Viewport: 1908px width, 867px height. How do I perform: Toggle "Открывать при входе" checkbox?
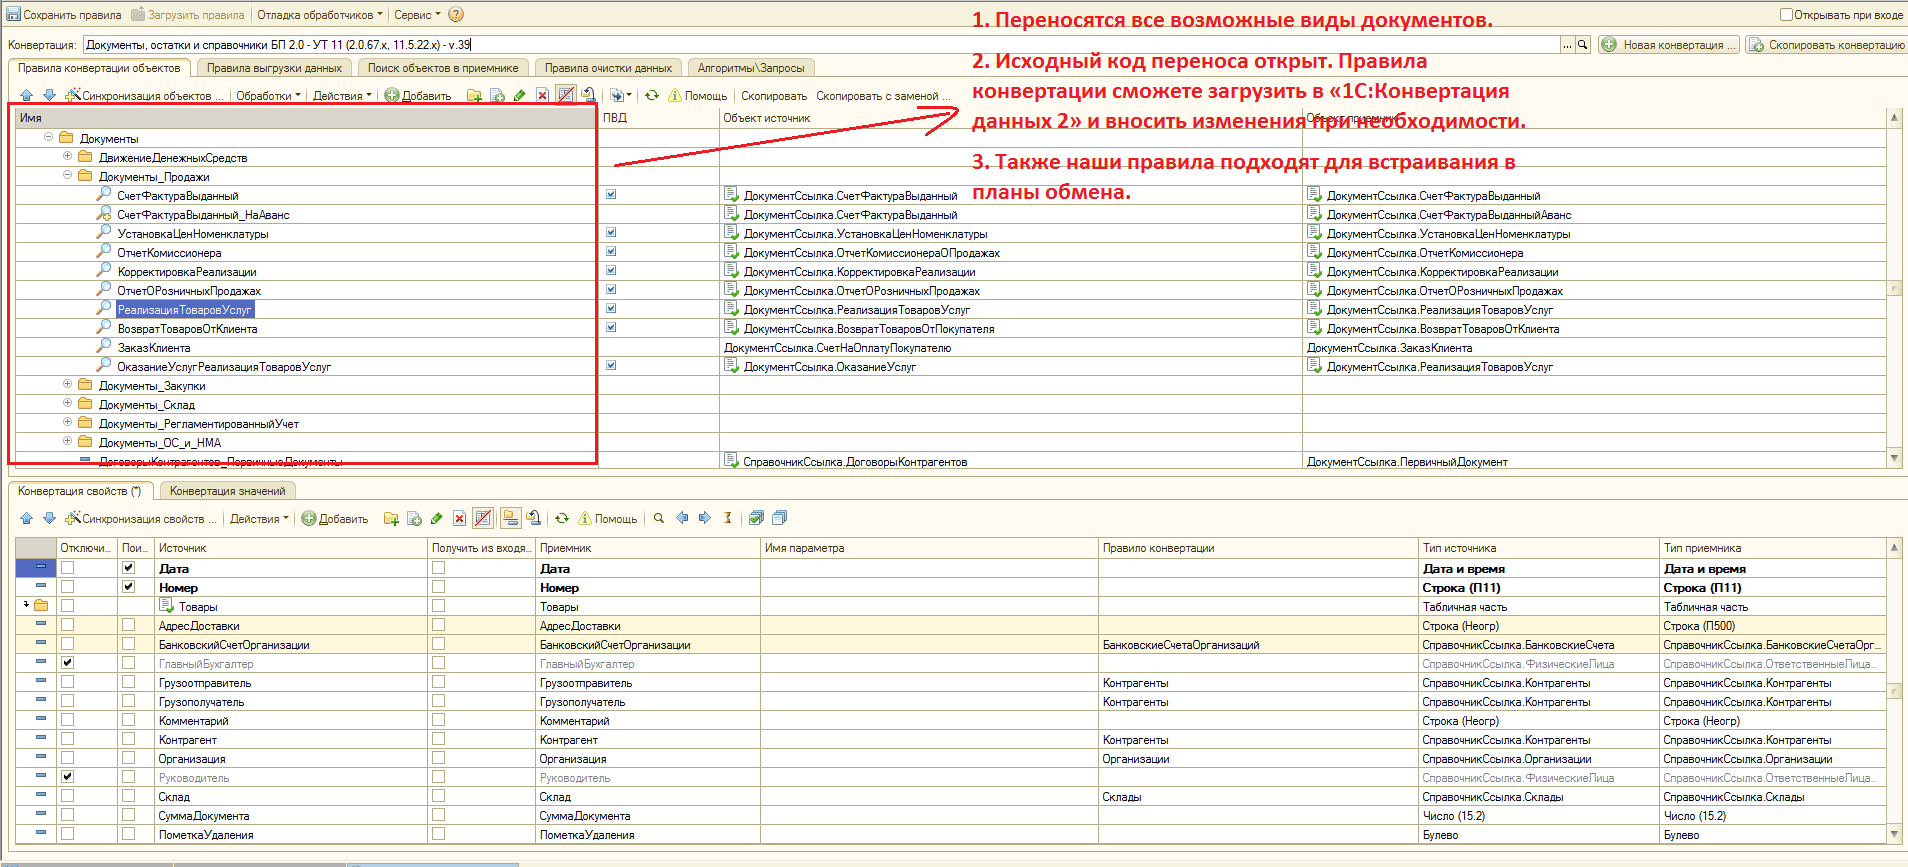tap(1786, 15)
